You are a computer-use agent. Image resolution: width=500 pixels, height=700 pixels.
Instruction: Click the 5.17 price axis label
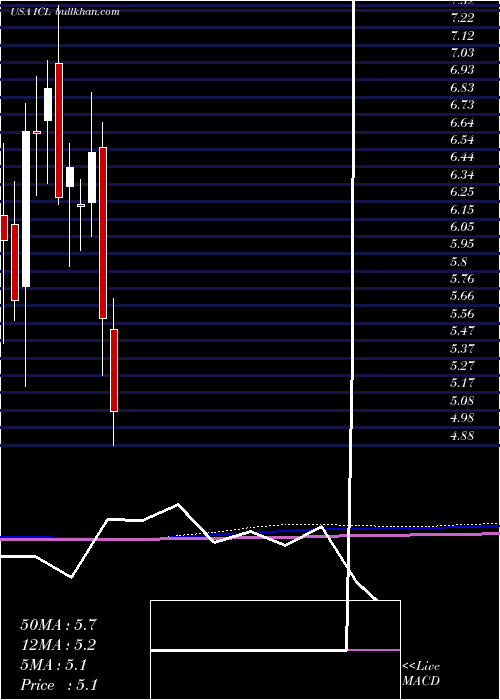click(x=462, y=383)
